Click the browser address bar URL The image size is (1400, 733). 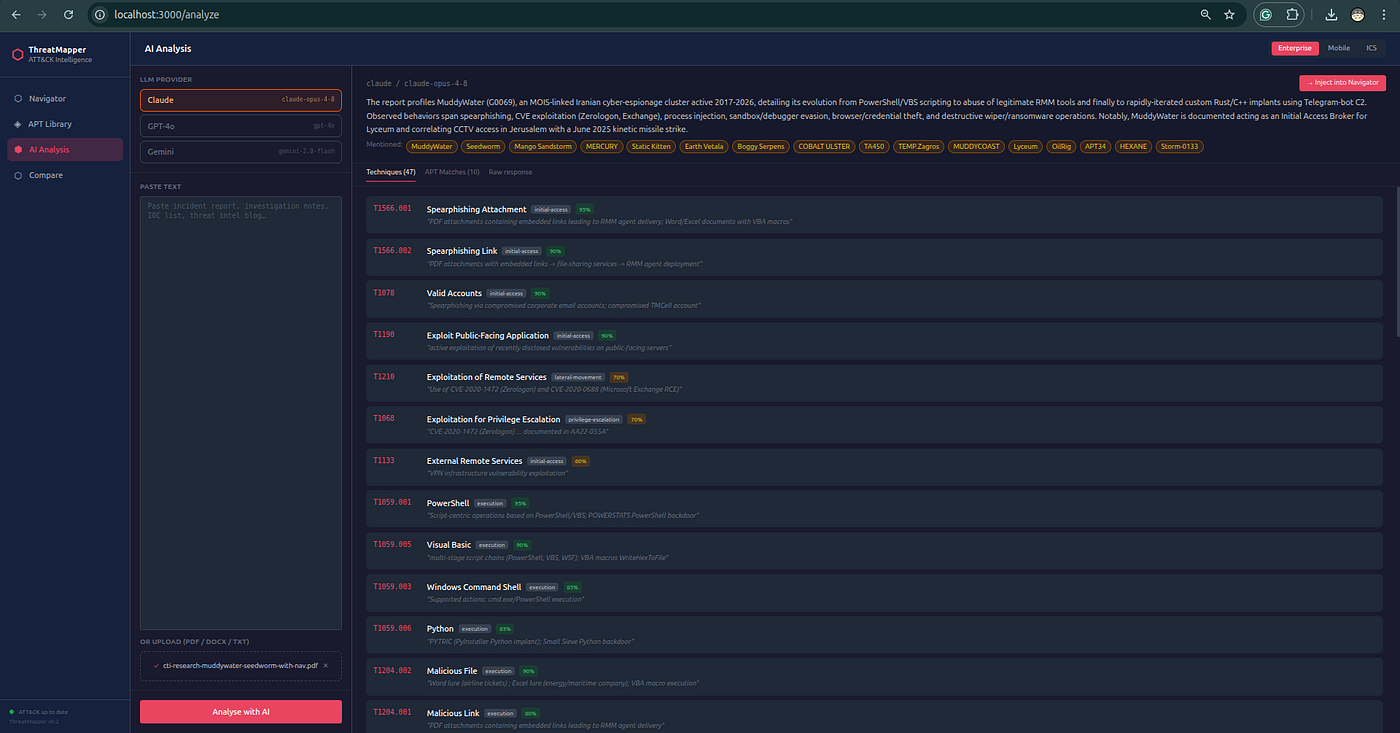(x=167, y=15)
